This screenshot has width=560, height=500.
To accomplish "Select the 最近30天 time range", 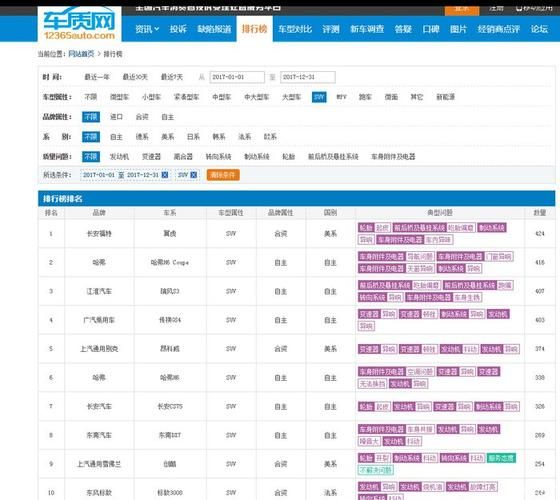I will click(135, 77).
